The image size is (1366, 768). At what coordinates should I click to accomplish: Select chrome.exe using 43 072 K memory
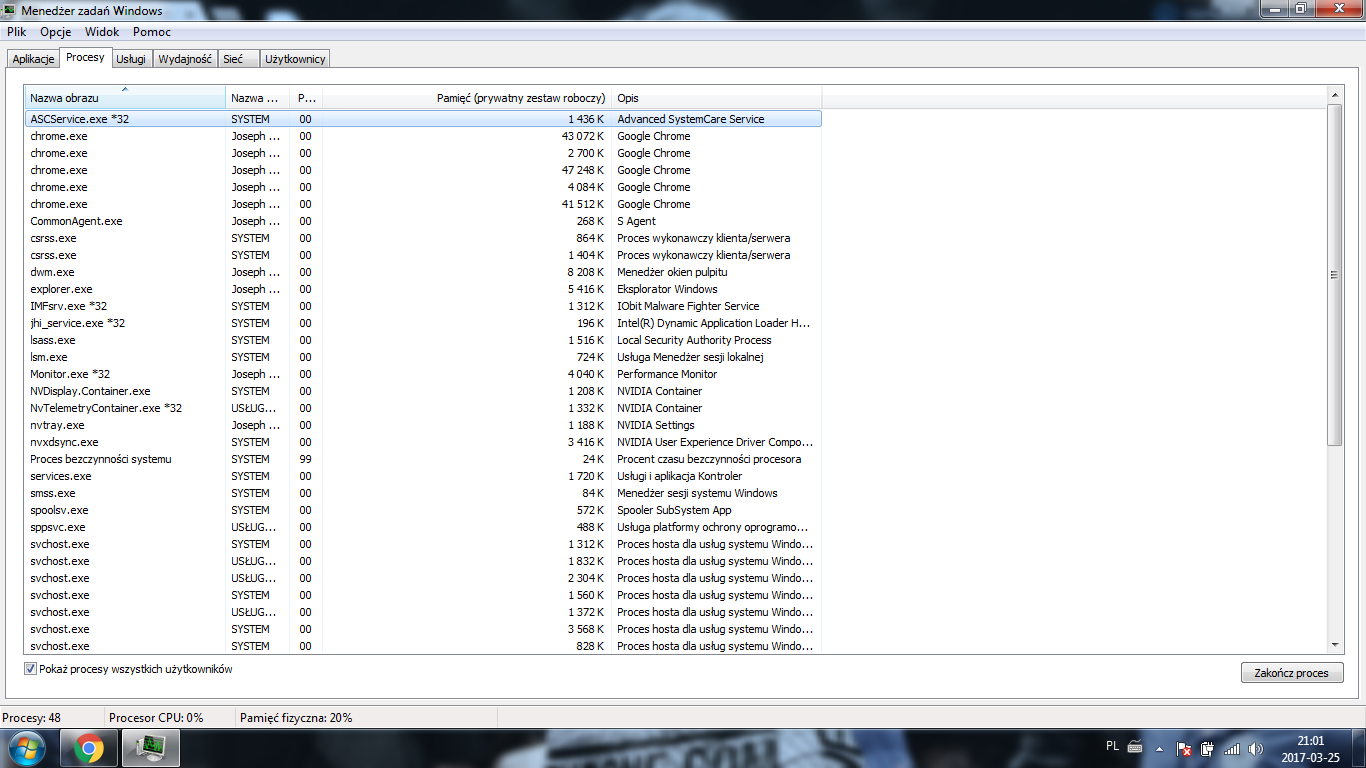tap(423, 136)
